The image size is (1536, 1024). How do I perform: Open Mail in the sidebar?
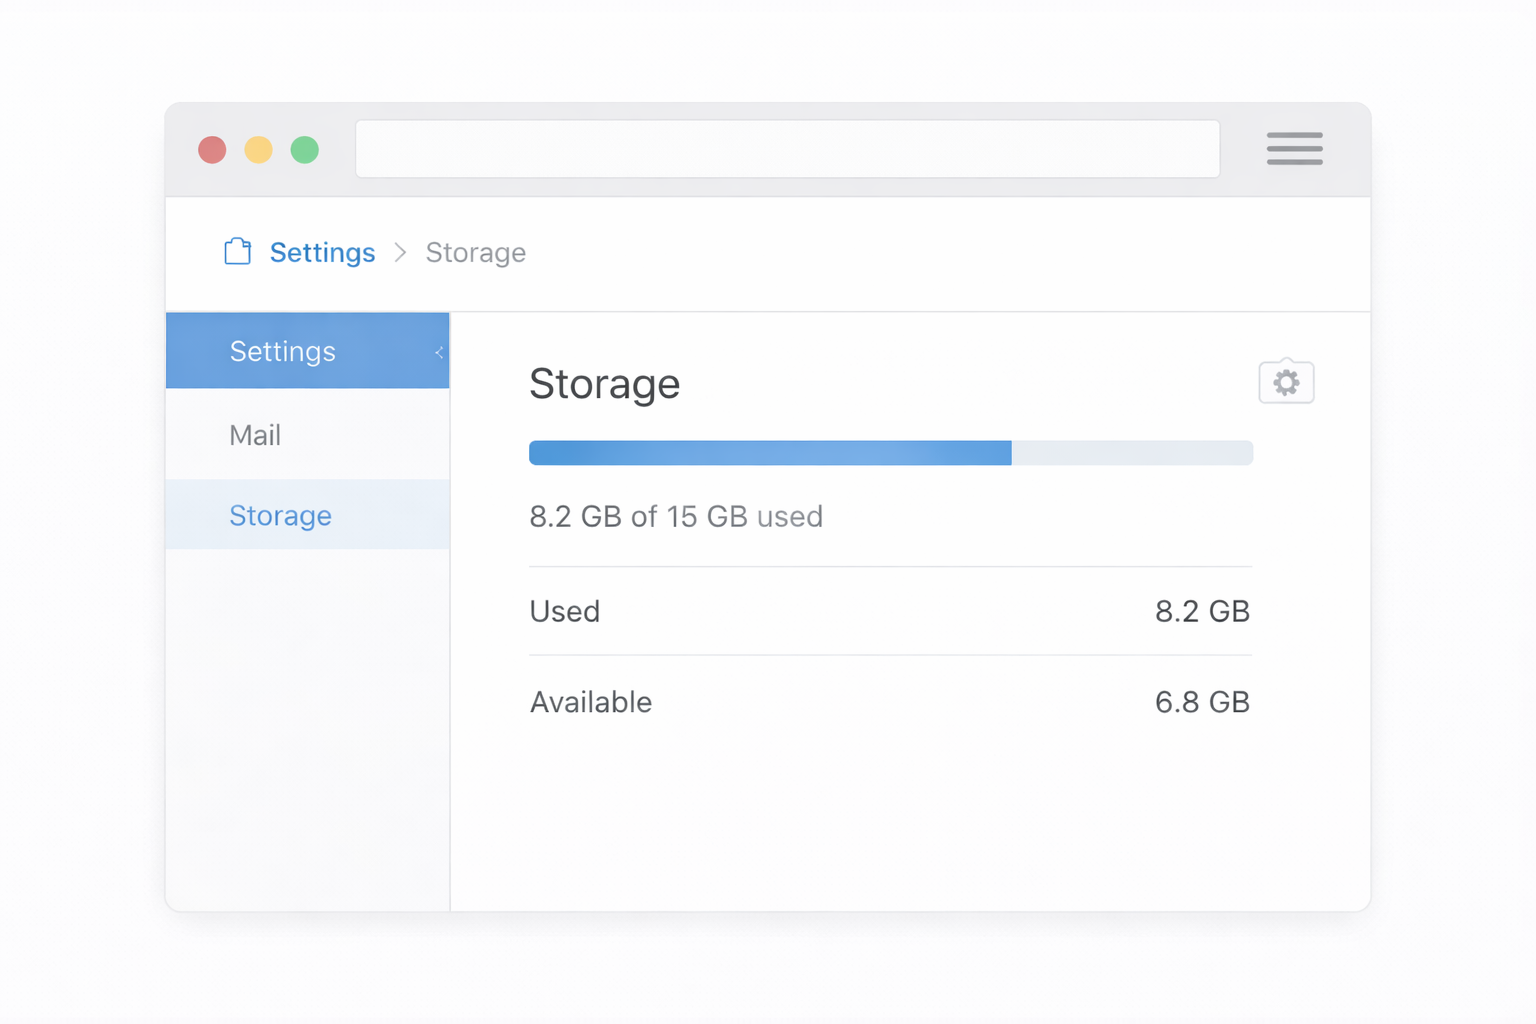pyautogui.click(x=255, y=435)
